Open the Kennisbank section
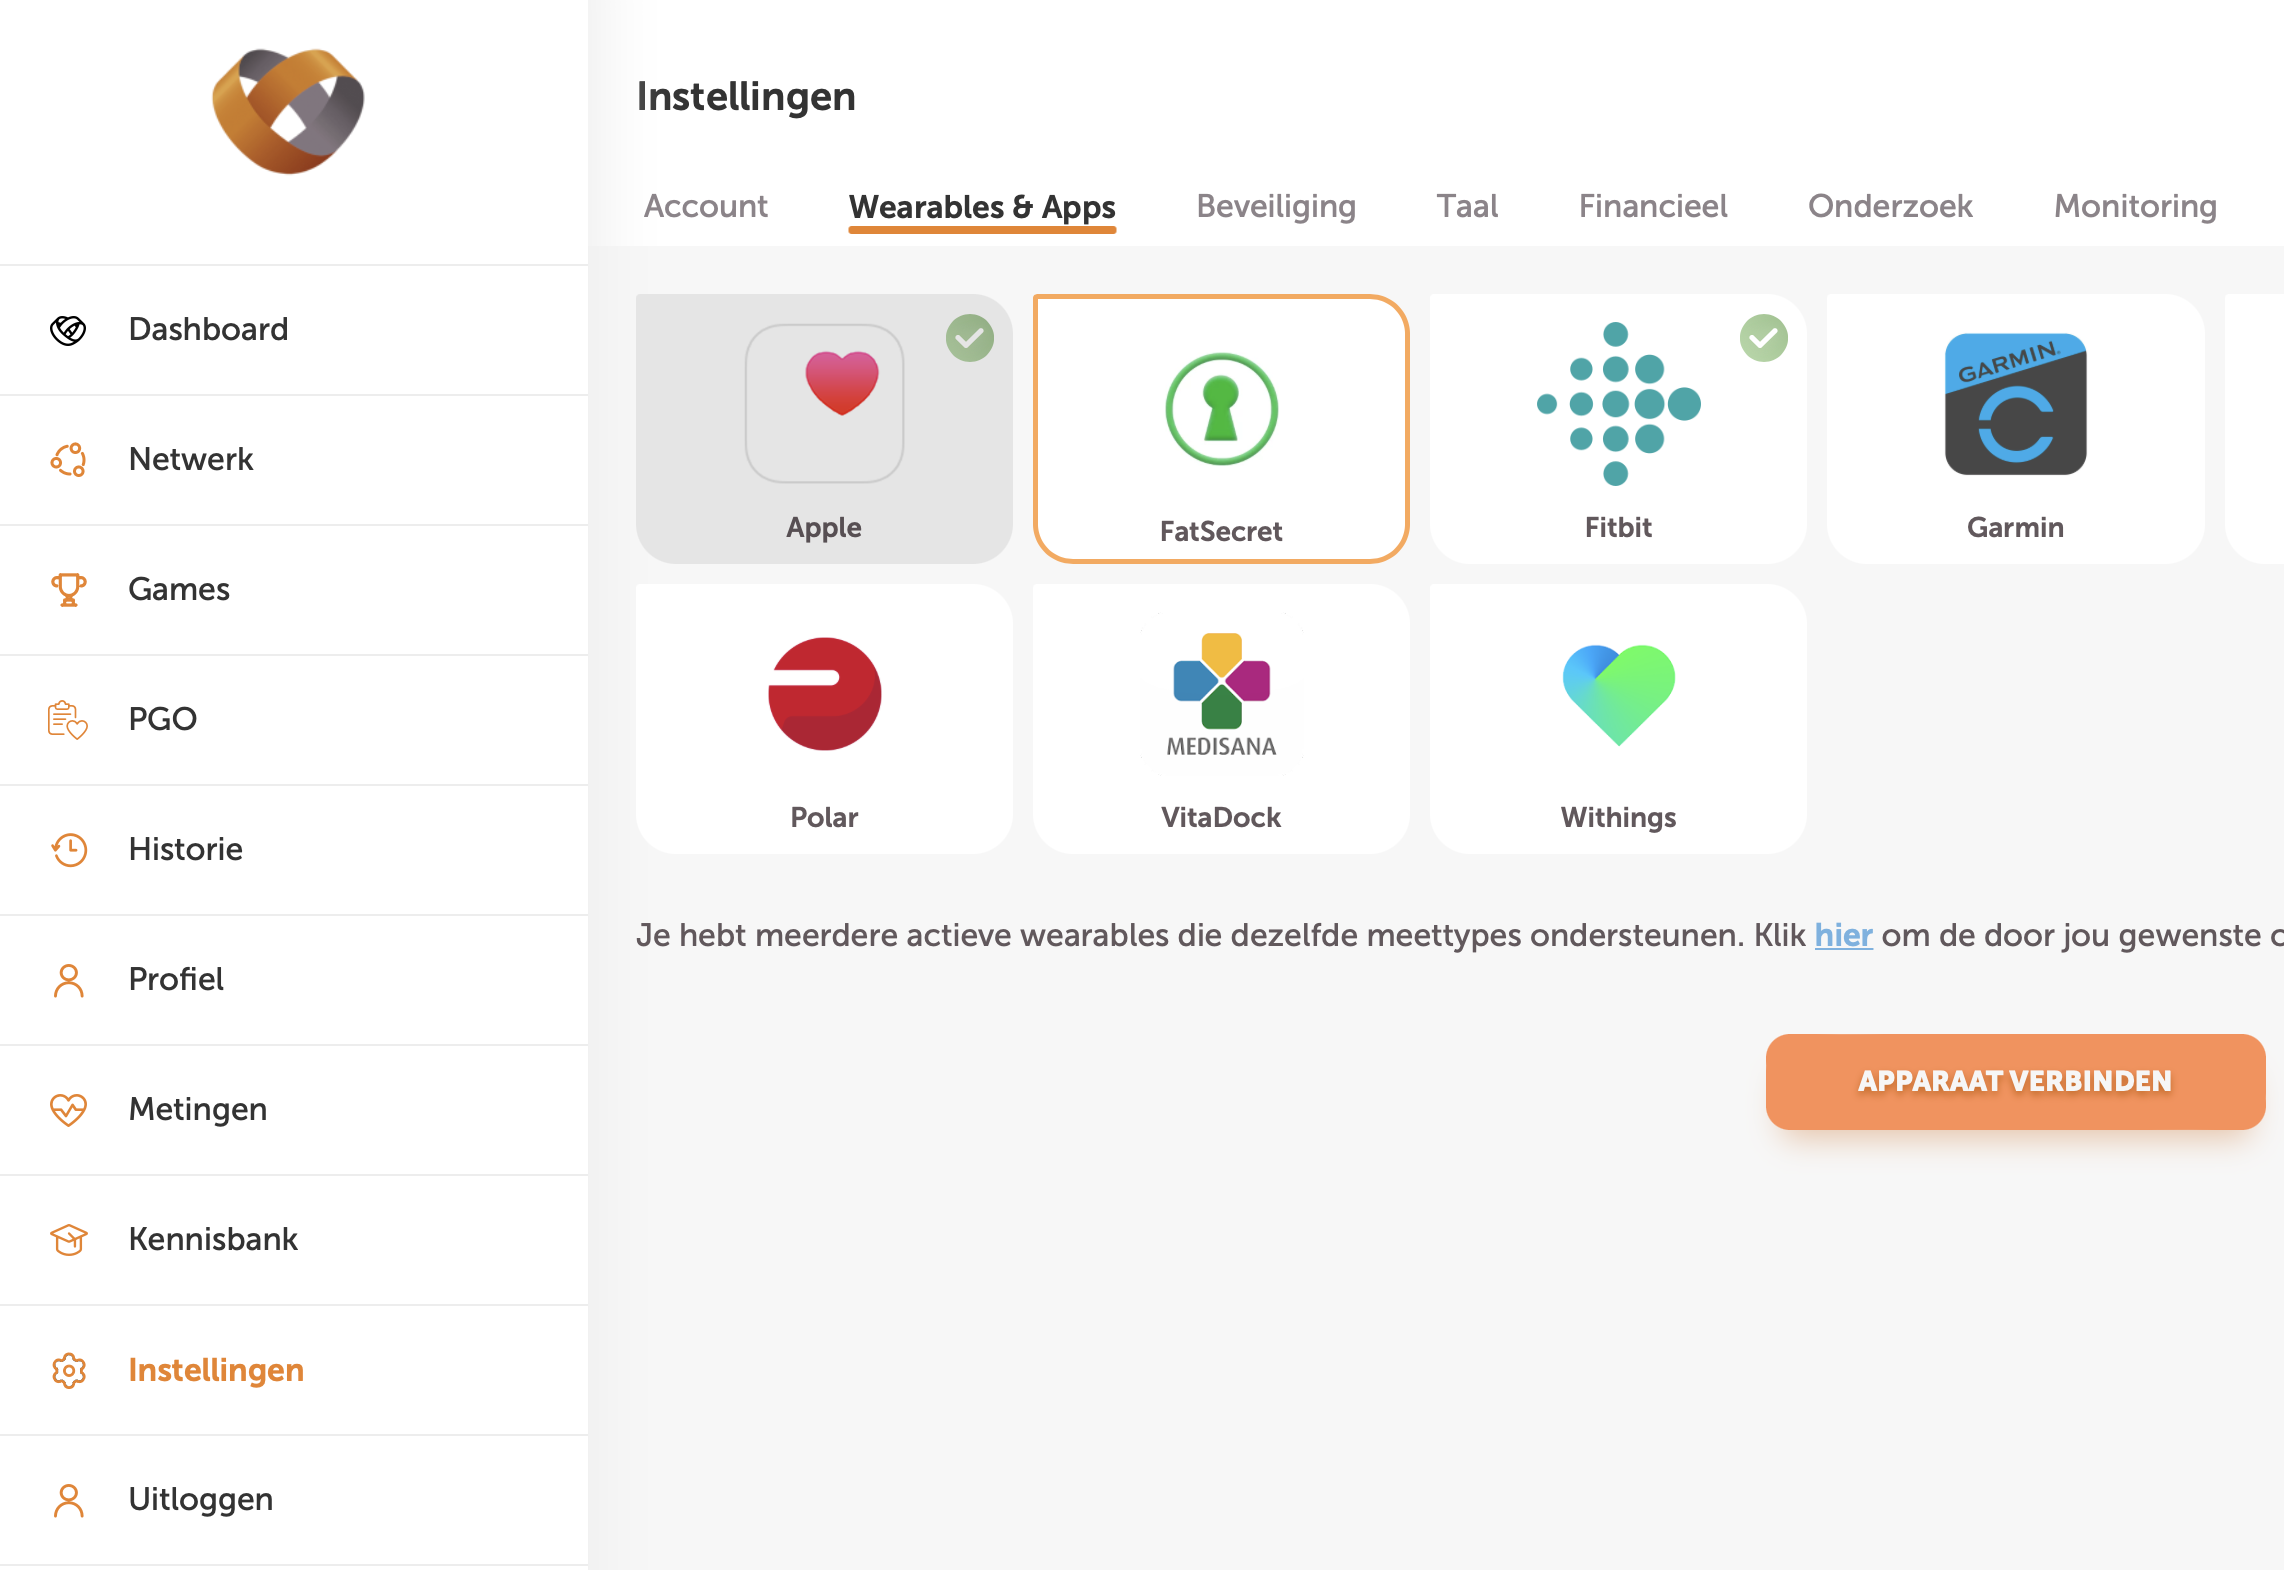The width and height of the screenshot is (2284, 1570). pos(212,1239)
